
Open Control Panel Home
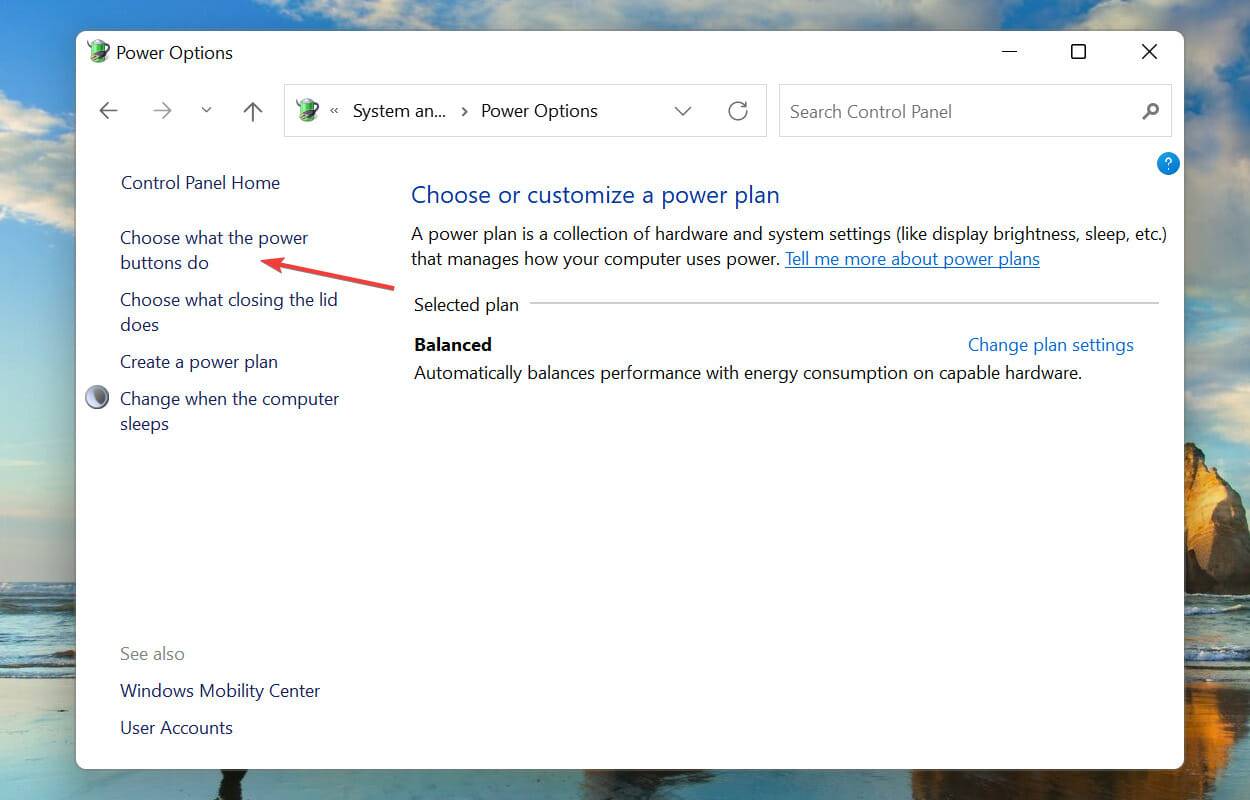[200, 182]
